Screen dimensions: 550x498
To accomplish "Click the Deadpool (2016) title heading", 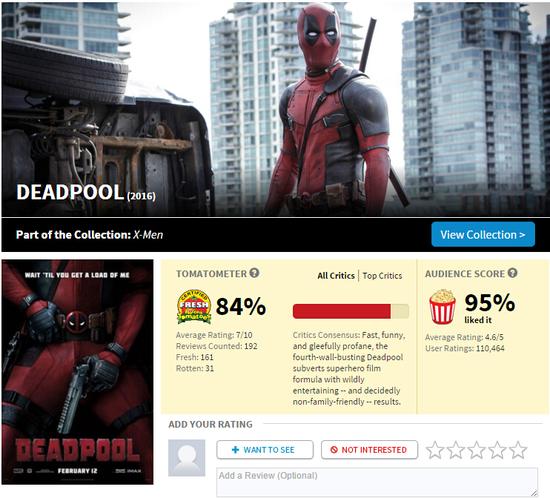I will (86, 193).
